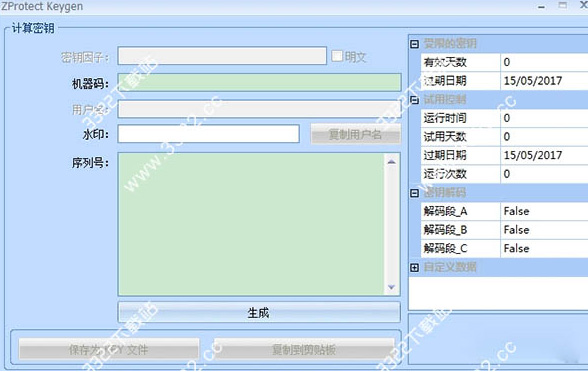Click False value of 解码段_A
Viewport: 588px width, 372px height.
pos(516,211)
